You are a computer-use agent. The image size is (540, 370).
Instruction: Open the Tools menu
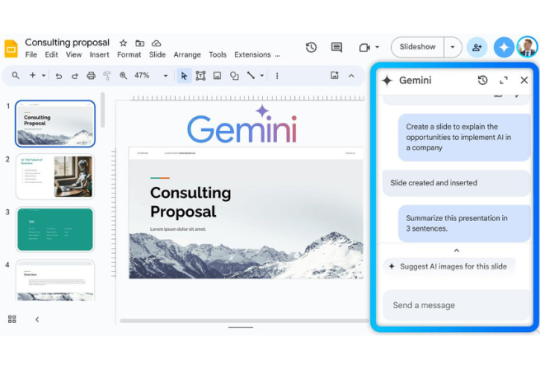[218, 55]
